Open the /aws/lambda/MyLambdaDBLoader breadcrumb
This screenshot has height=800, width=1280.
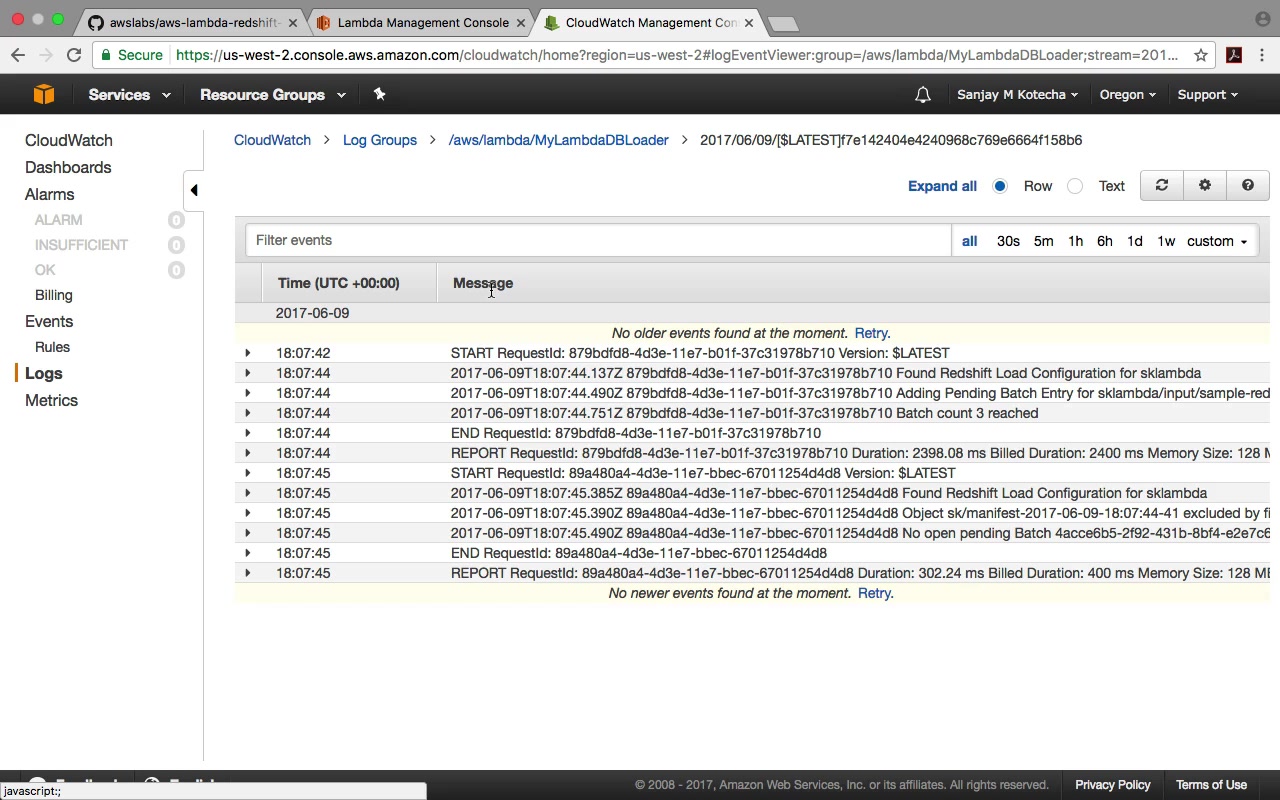[558, 140]
